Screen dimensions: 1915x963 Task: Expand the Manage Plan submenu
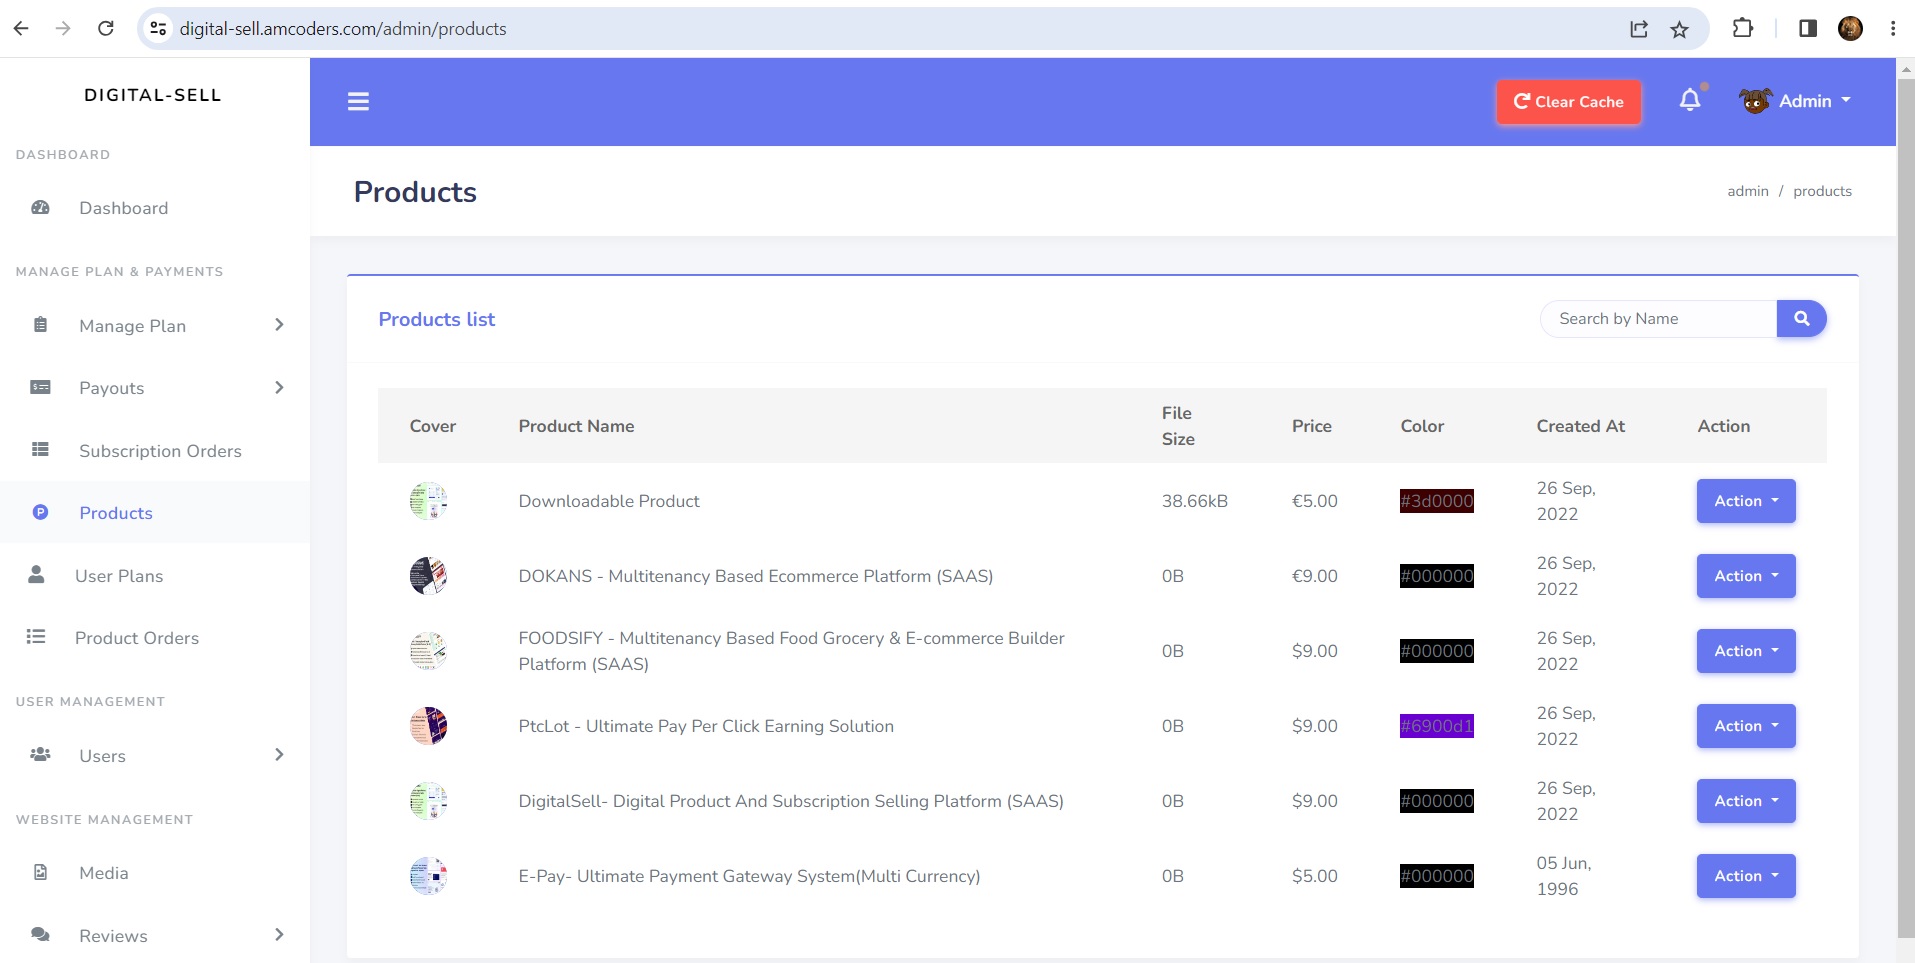[x=279, y=325]
